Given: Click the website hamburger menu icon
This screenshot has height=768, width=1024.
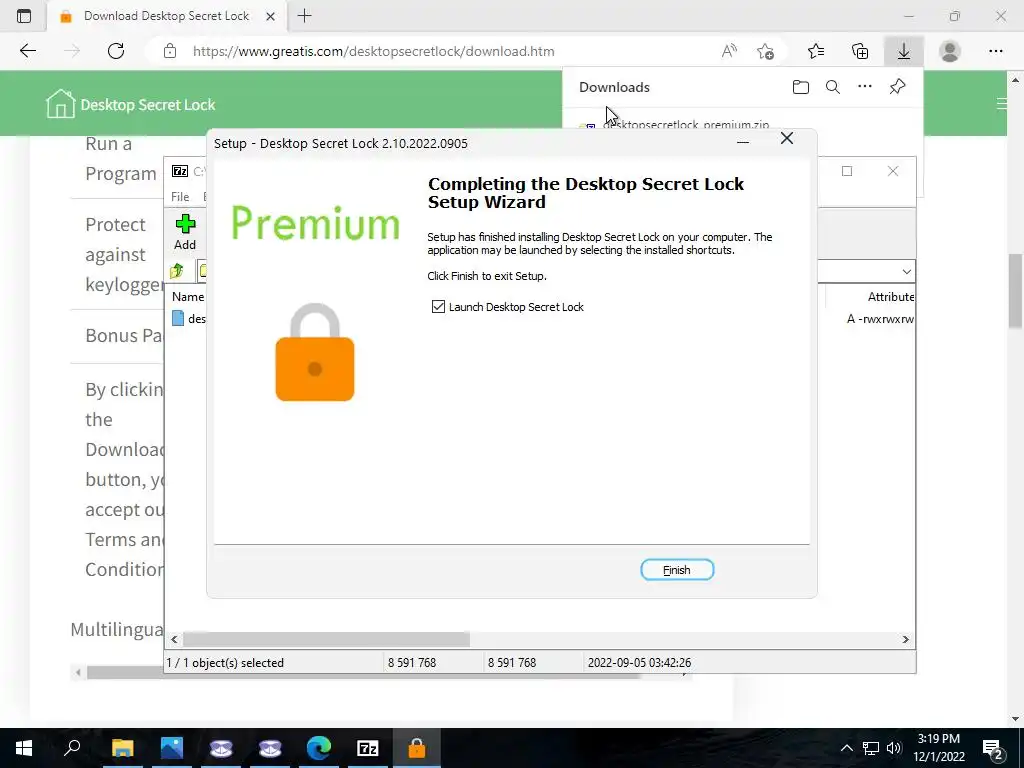Looking at the screenshot, I should (1001, 104).
